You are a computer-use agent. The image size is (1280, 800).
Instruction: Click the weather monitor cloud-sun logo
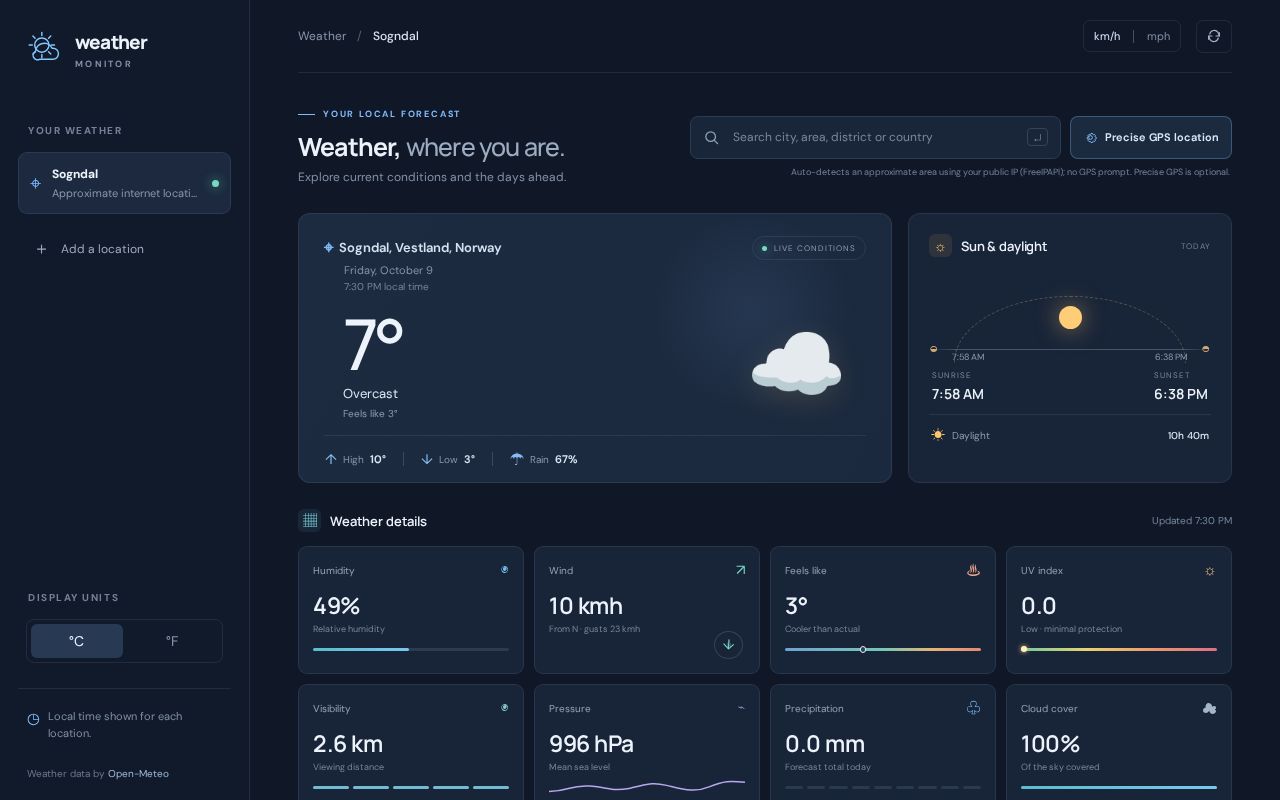pyautogui.click(x=44, y=47)
